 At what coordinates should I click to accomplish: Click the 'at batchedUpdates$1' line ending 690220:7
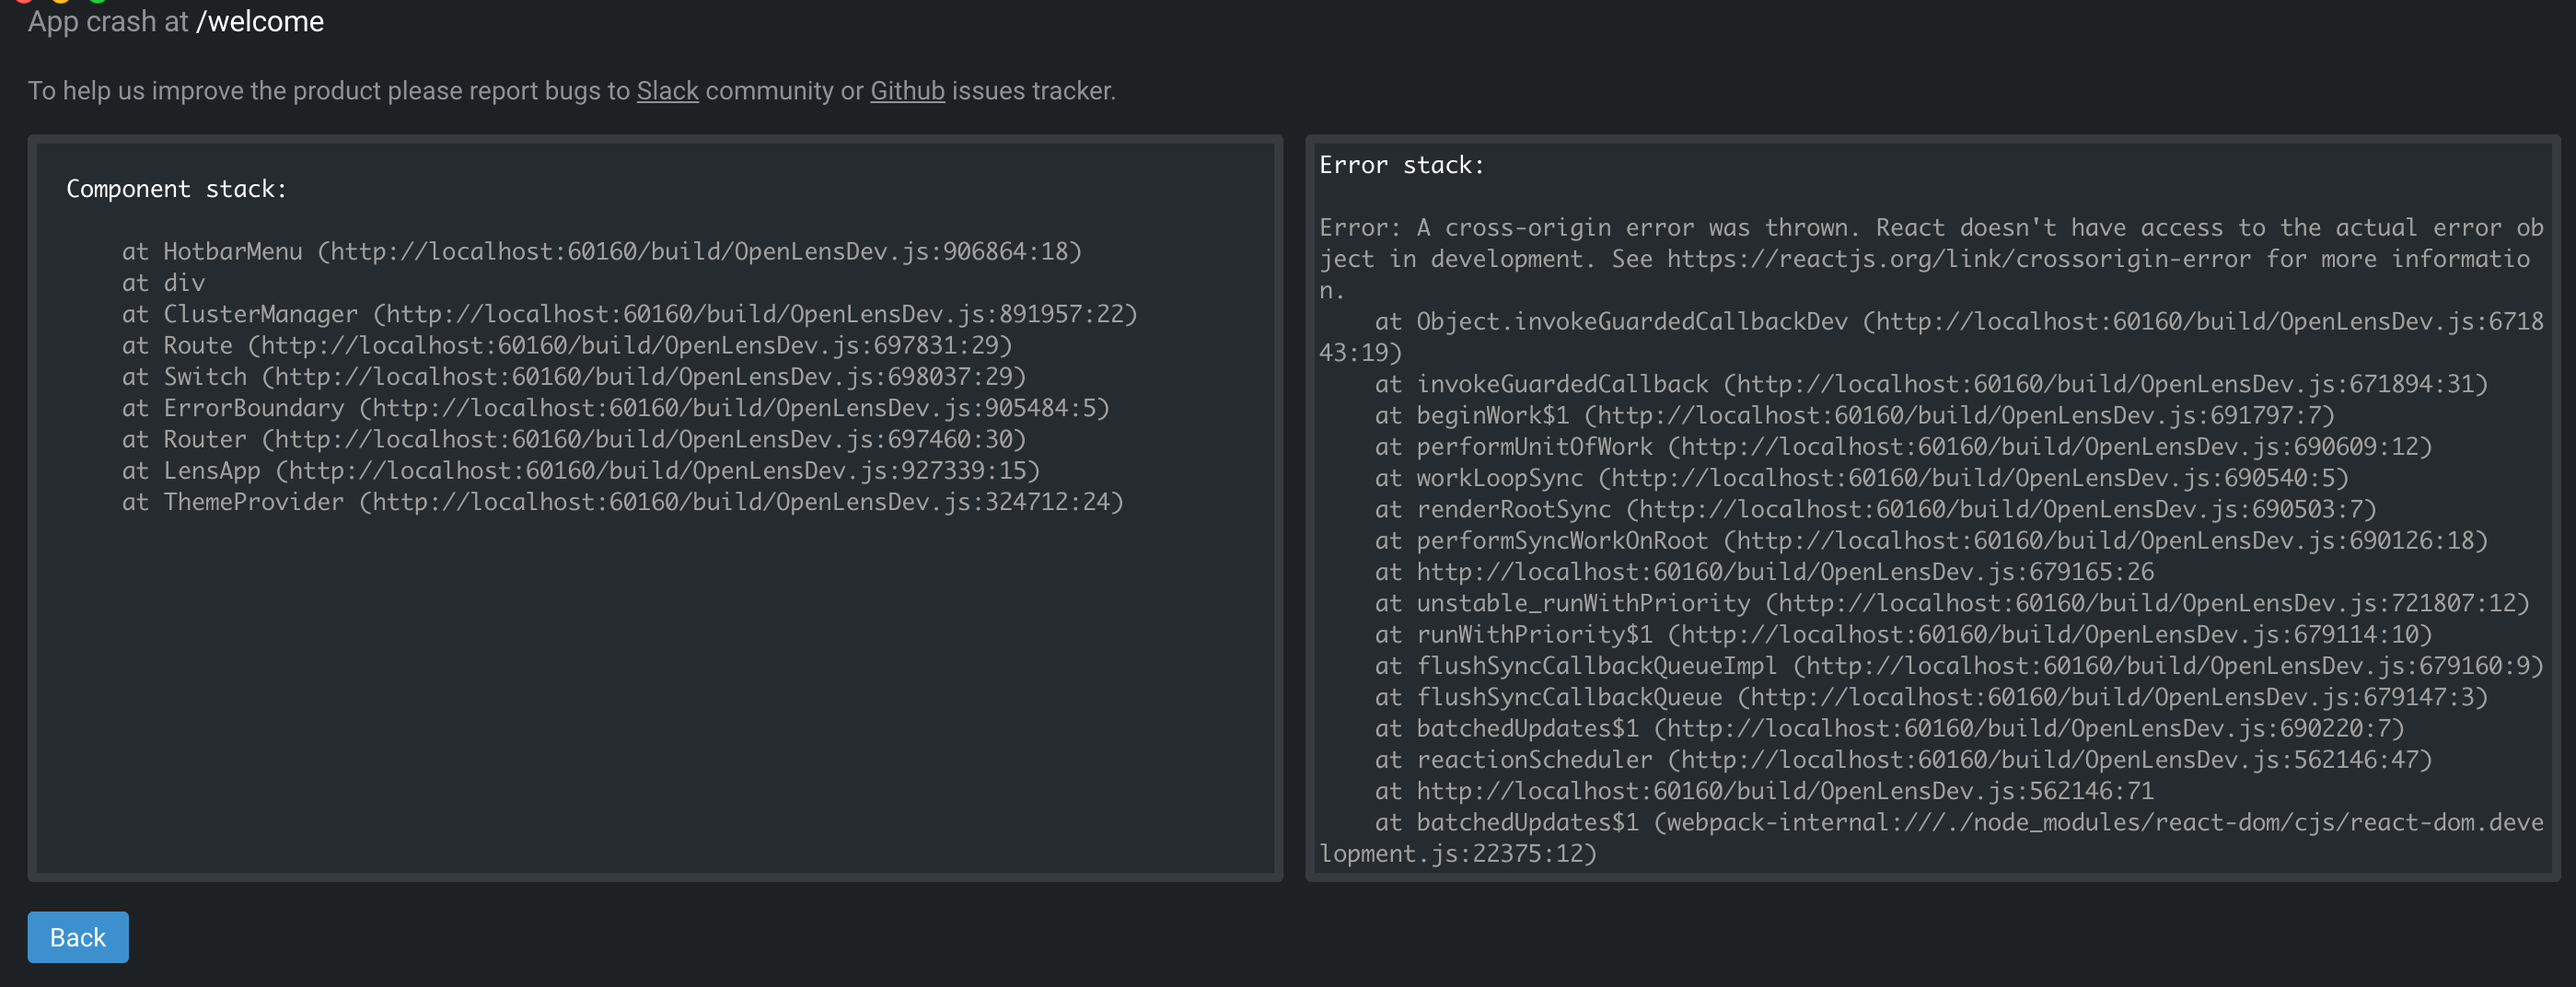(1890, 728)
